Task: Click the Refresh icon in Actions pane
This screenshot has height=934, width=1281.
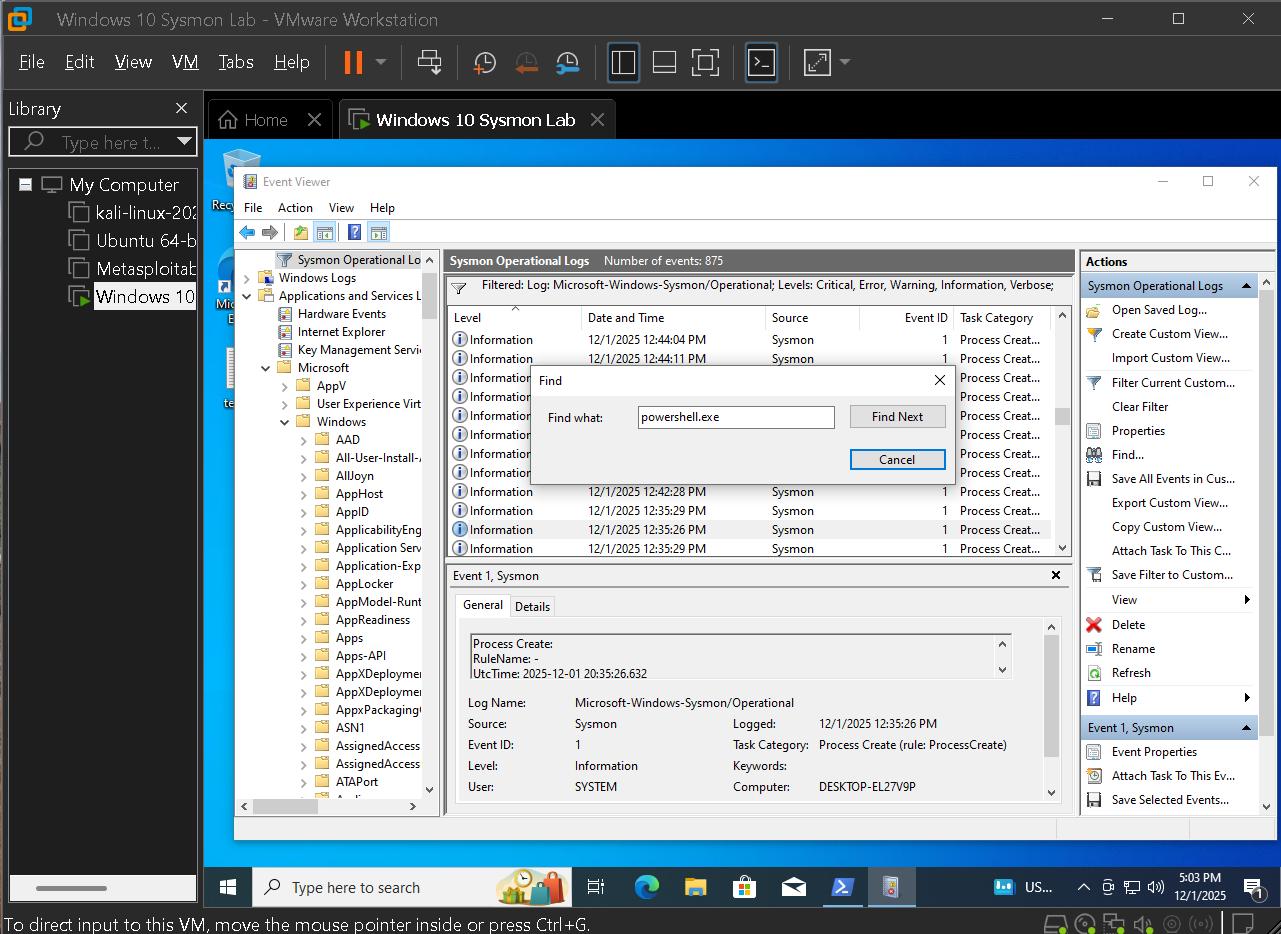Action: point(1096,672)
